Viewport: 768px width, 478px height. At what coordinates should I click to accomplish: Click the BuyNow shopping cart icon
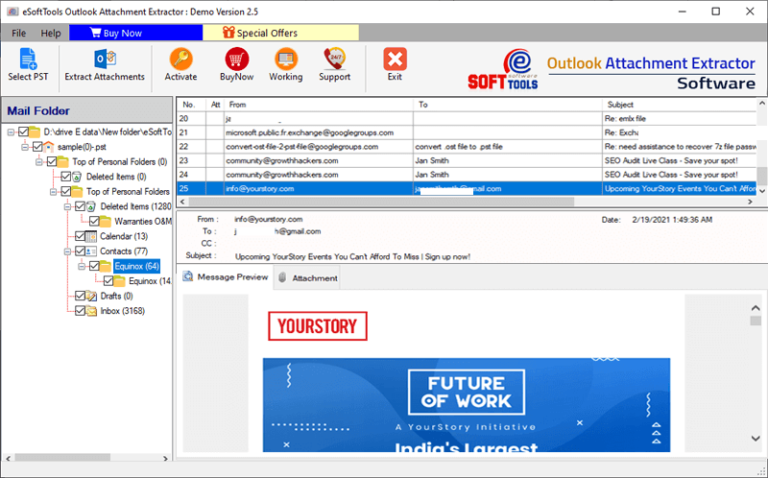[x=237, y=59]
